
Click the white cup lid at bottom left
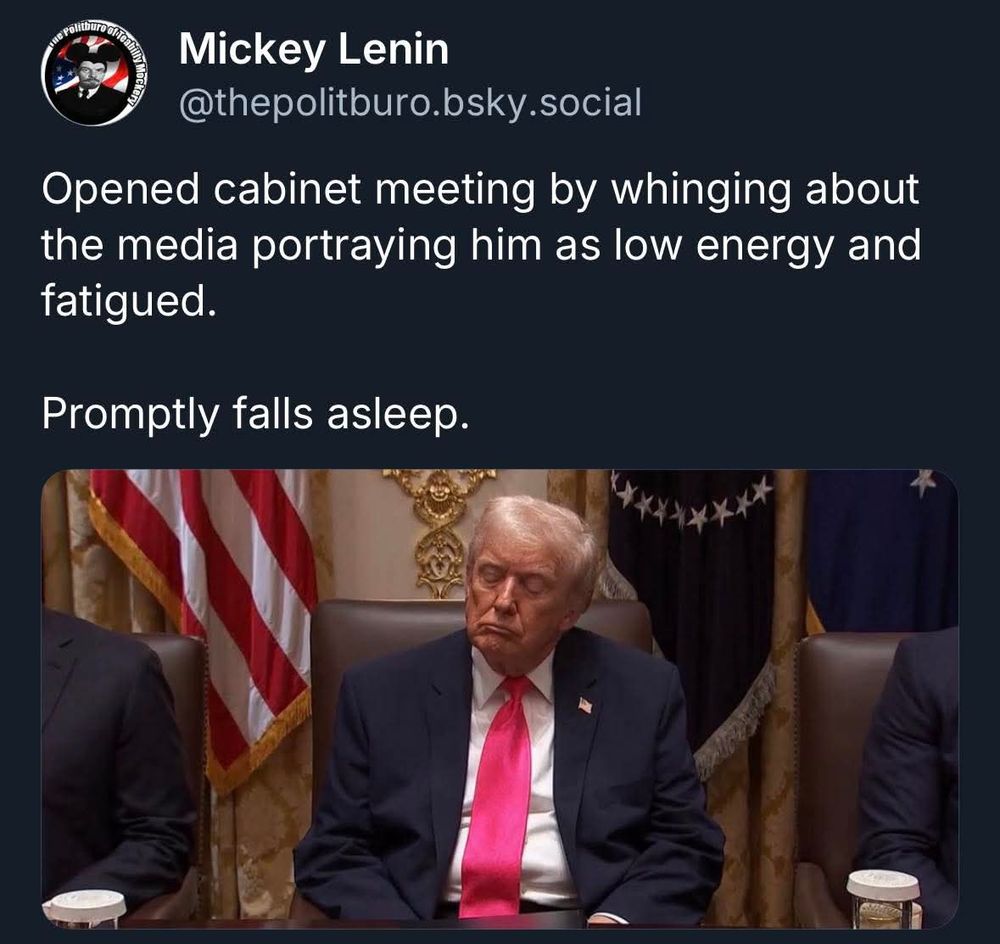(83, 904)
